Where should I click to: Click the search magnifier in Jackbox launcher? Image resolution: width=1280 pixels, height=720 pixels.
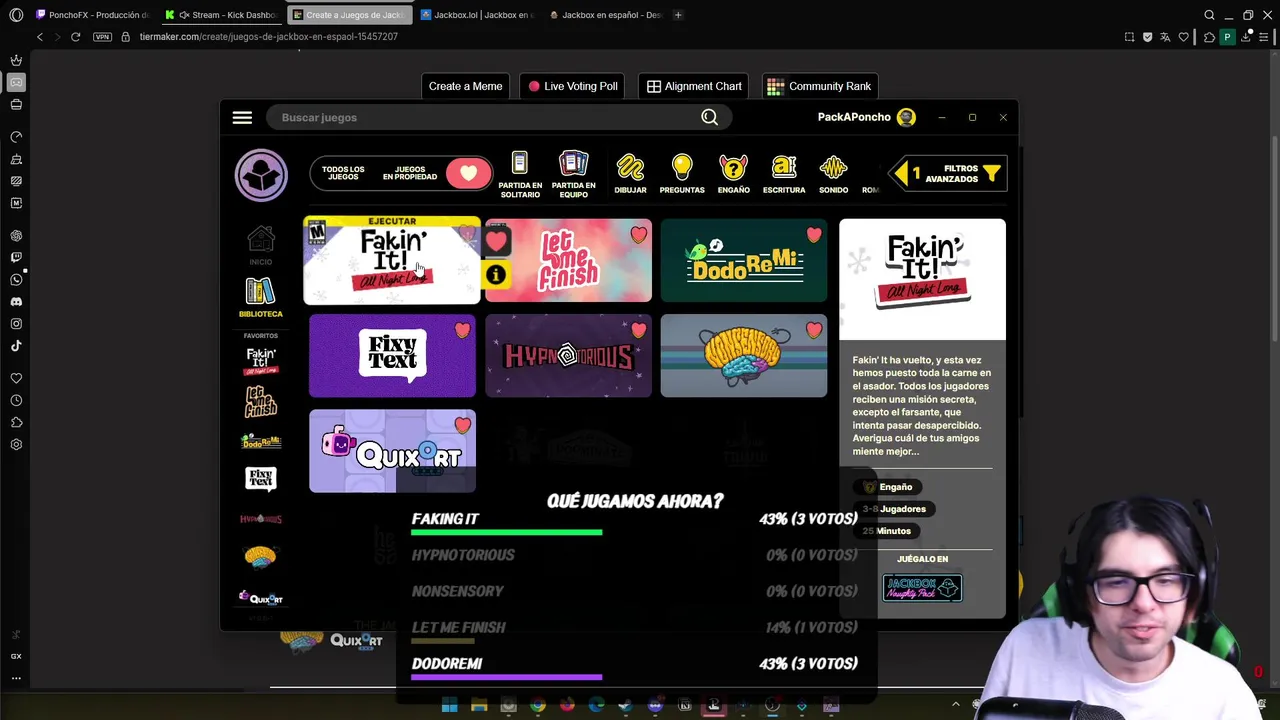pos(709,117)
